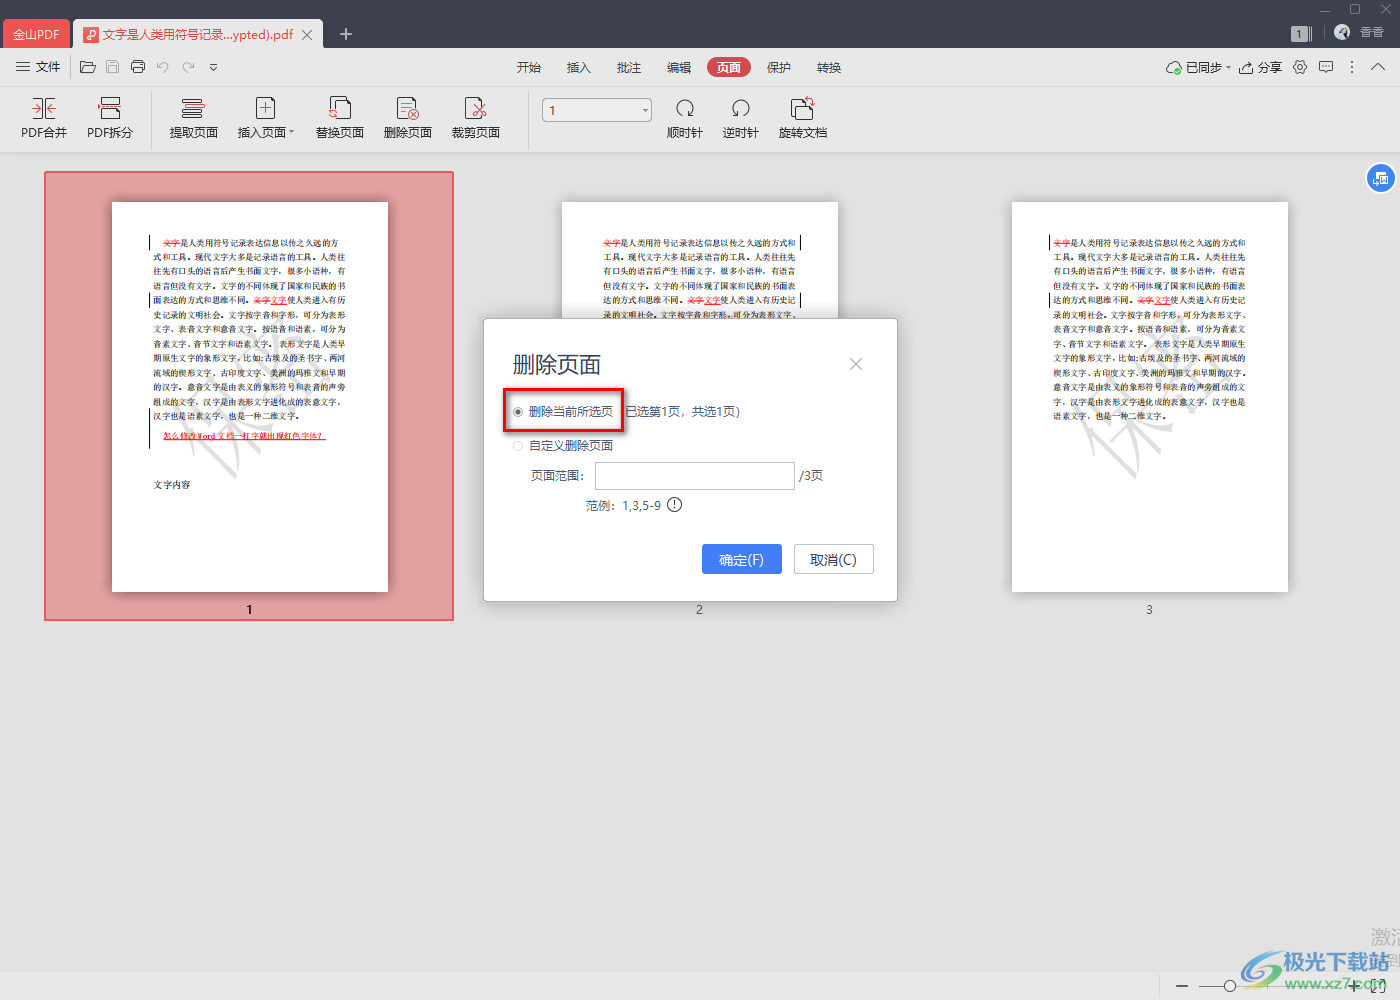Click the zoom out minus icon

coord(1182,986)
